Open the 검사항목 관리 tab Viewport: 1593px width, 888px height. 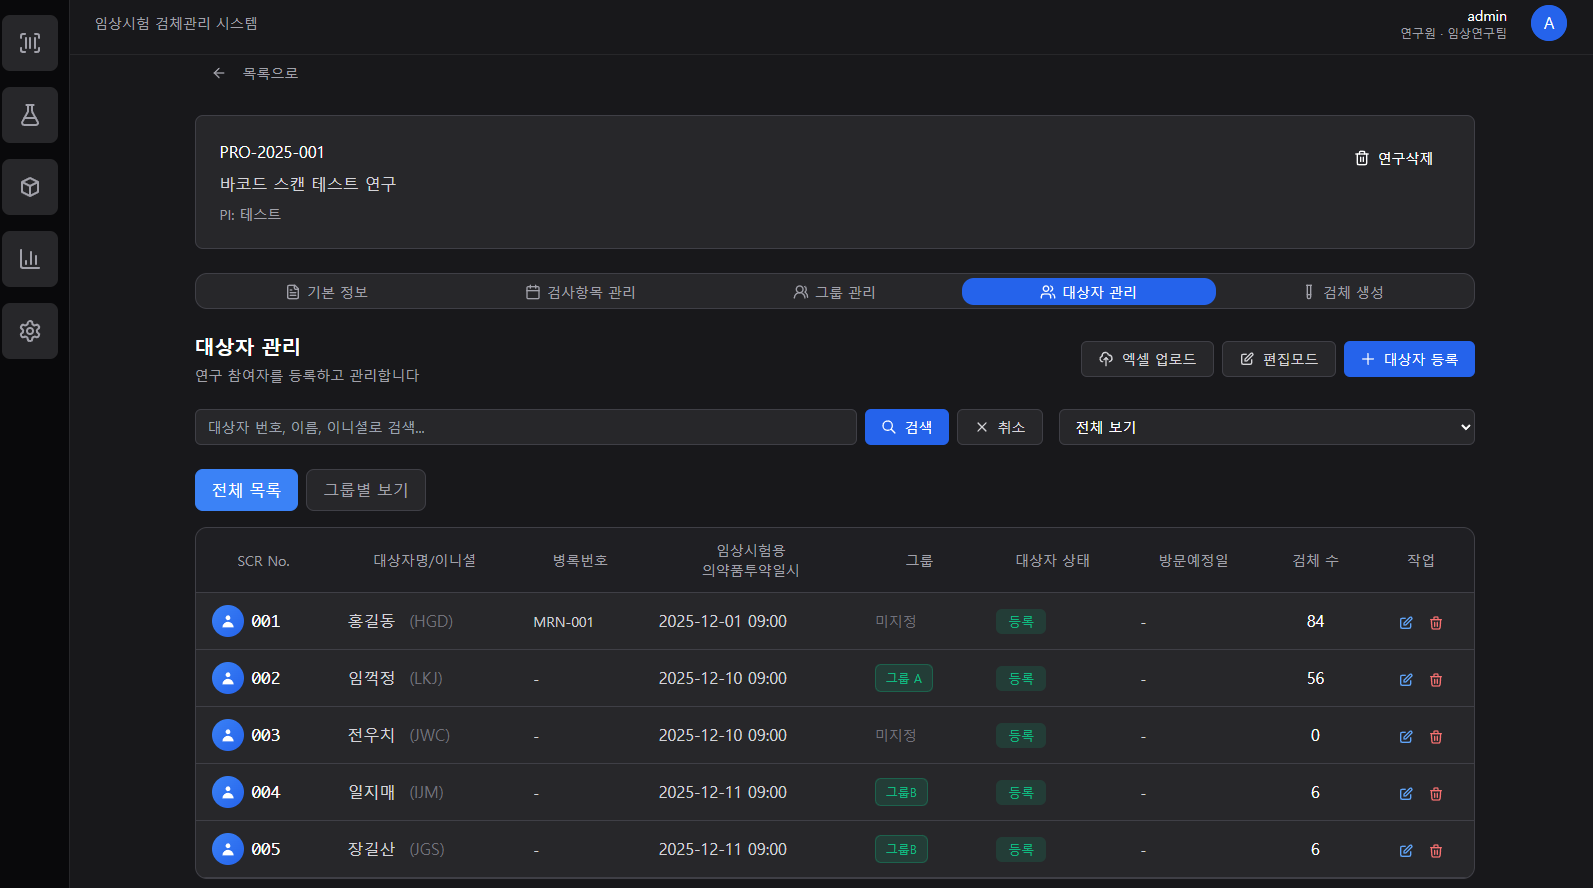581,292
